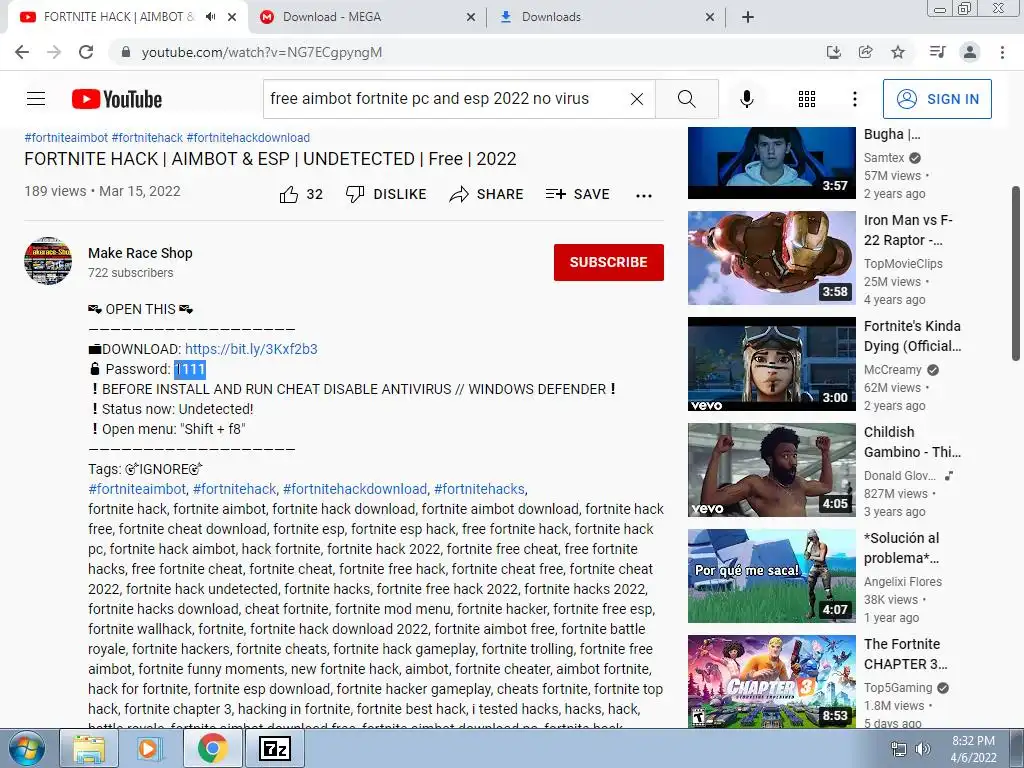Open the Bugha video thumbnail
The image size is (1024, 768).
tap(771, 163)
